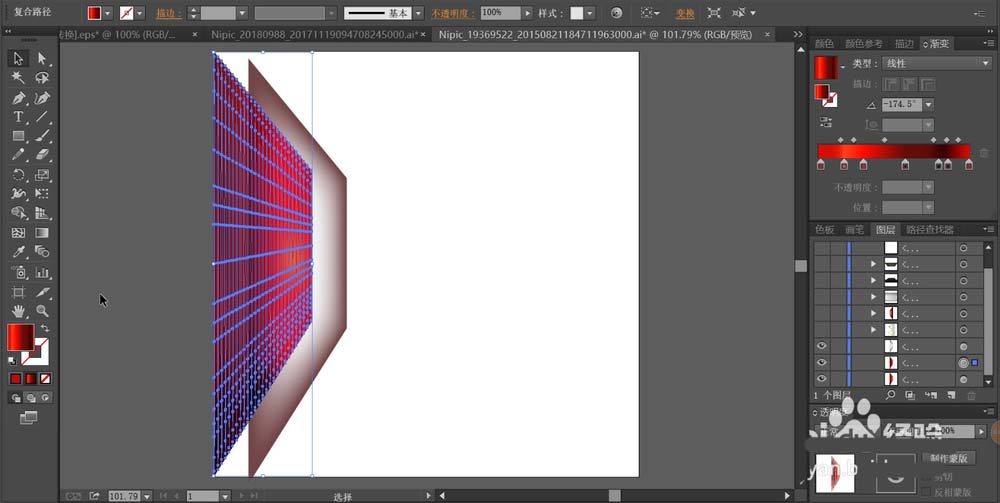Select the Zoom magnifier tool
Screen dimensions: 1000x503
pyautogui.click(x=42, y=312)
